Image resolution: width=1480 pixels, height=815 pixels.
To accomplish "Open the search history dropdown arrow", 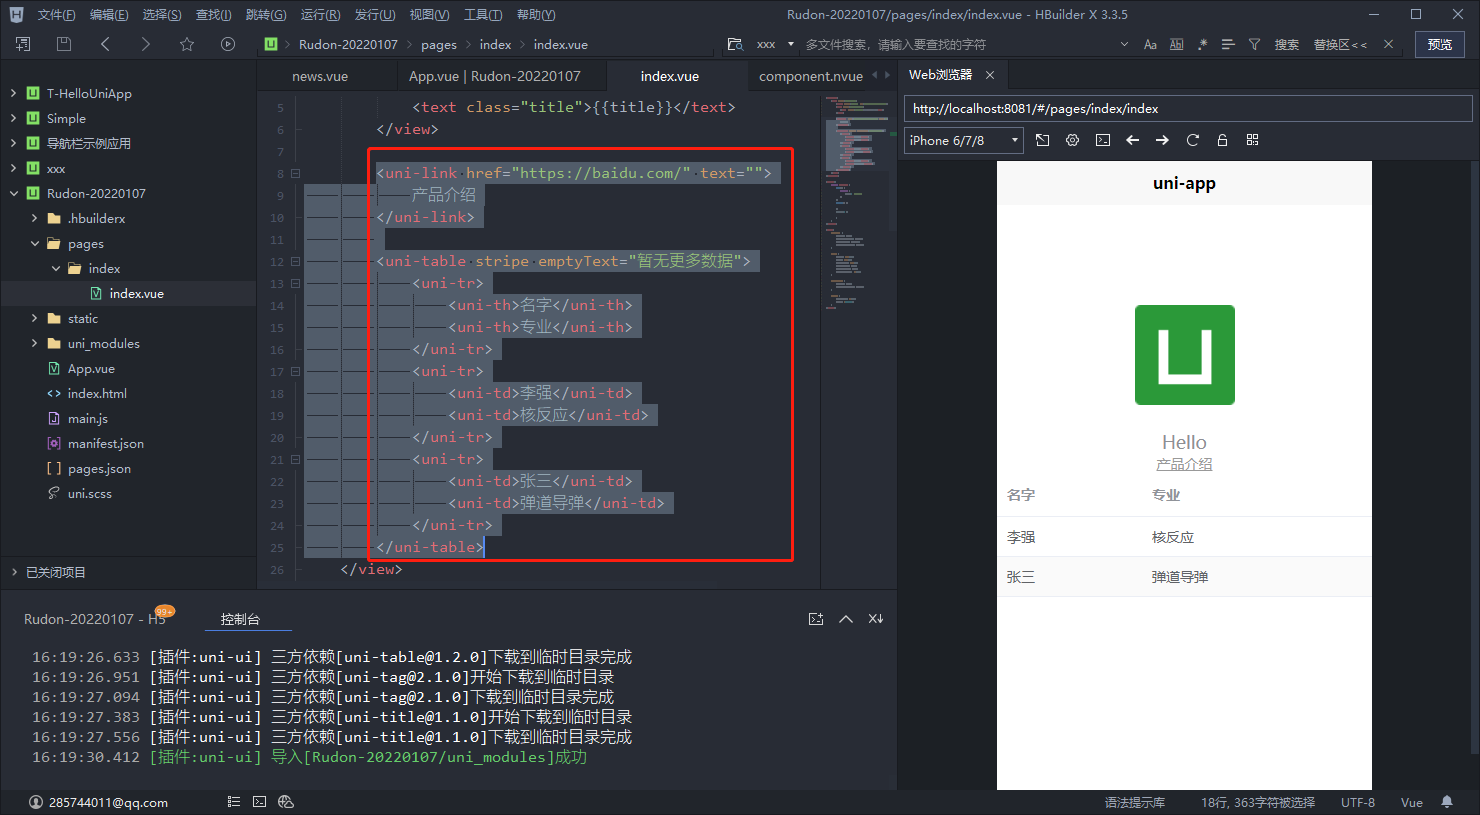I will point(1124,44).
